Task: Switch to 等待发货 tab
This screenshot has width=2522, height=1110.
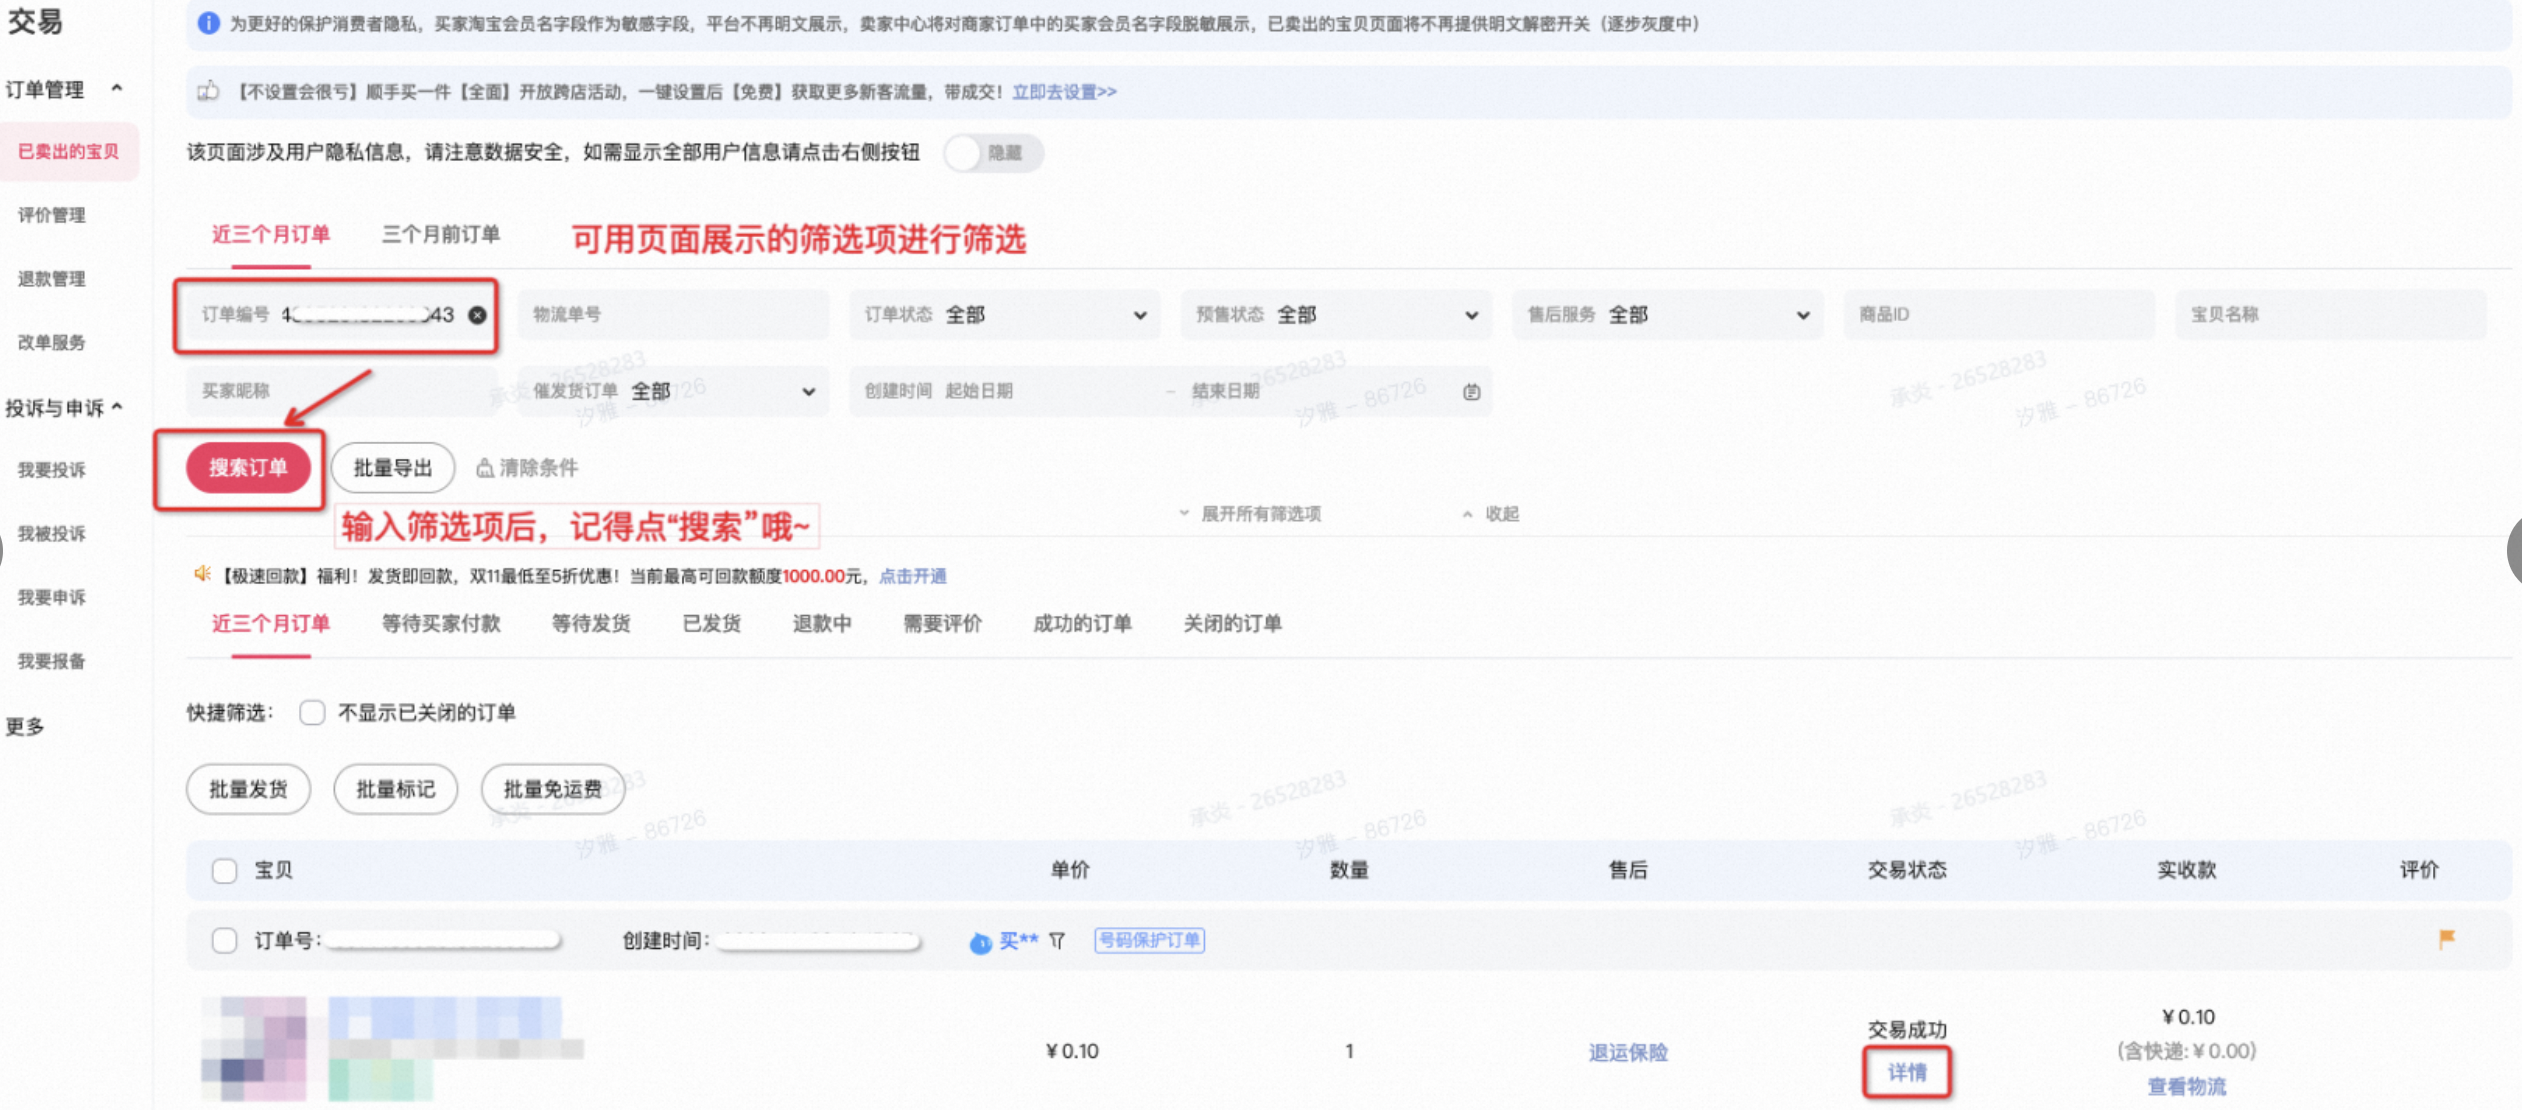Action: coord(591,623)
